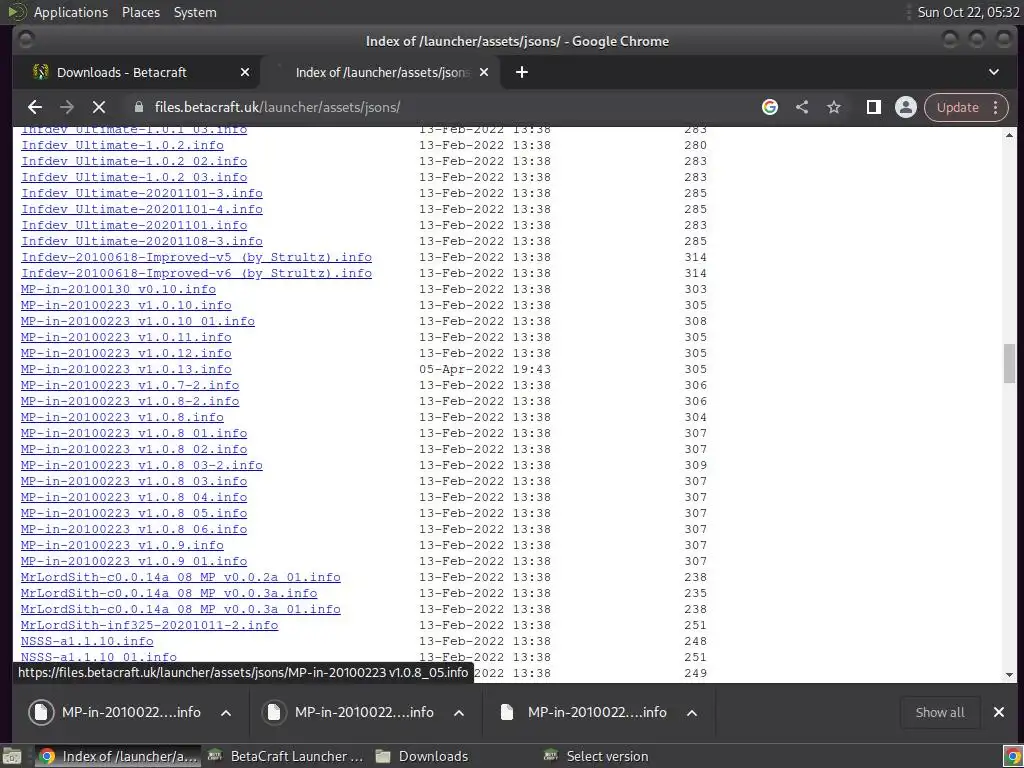Select the Index of /launcher/assets/jsons tab

382,72
